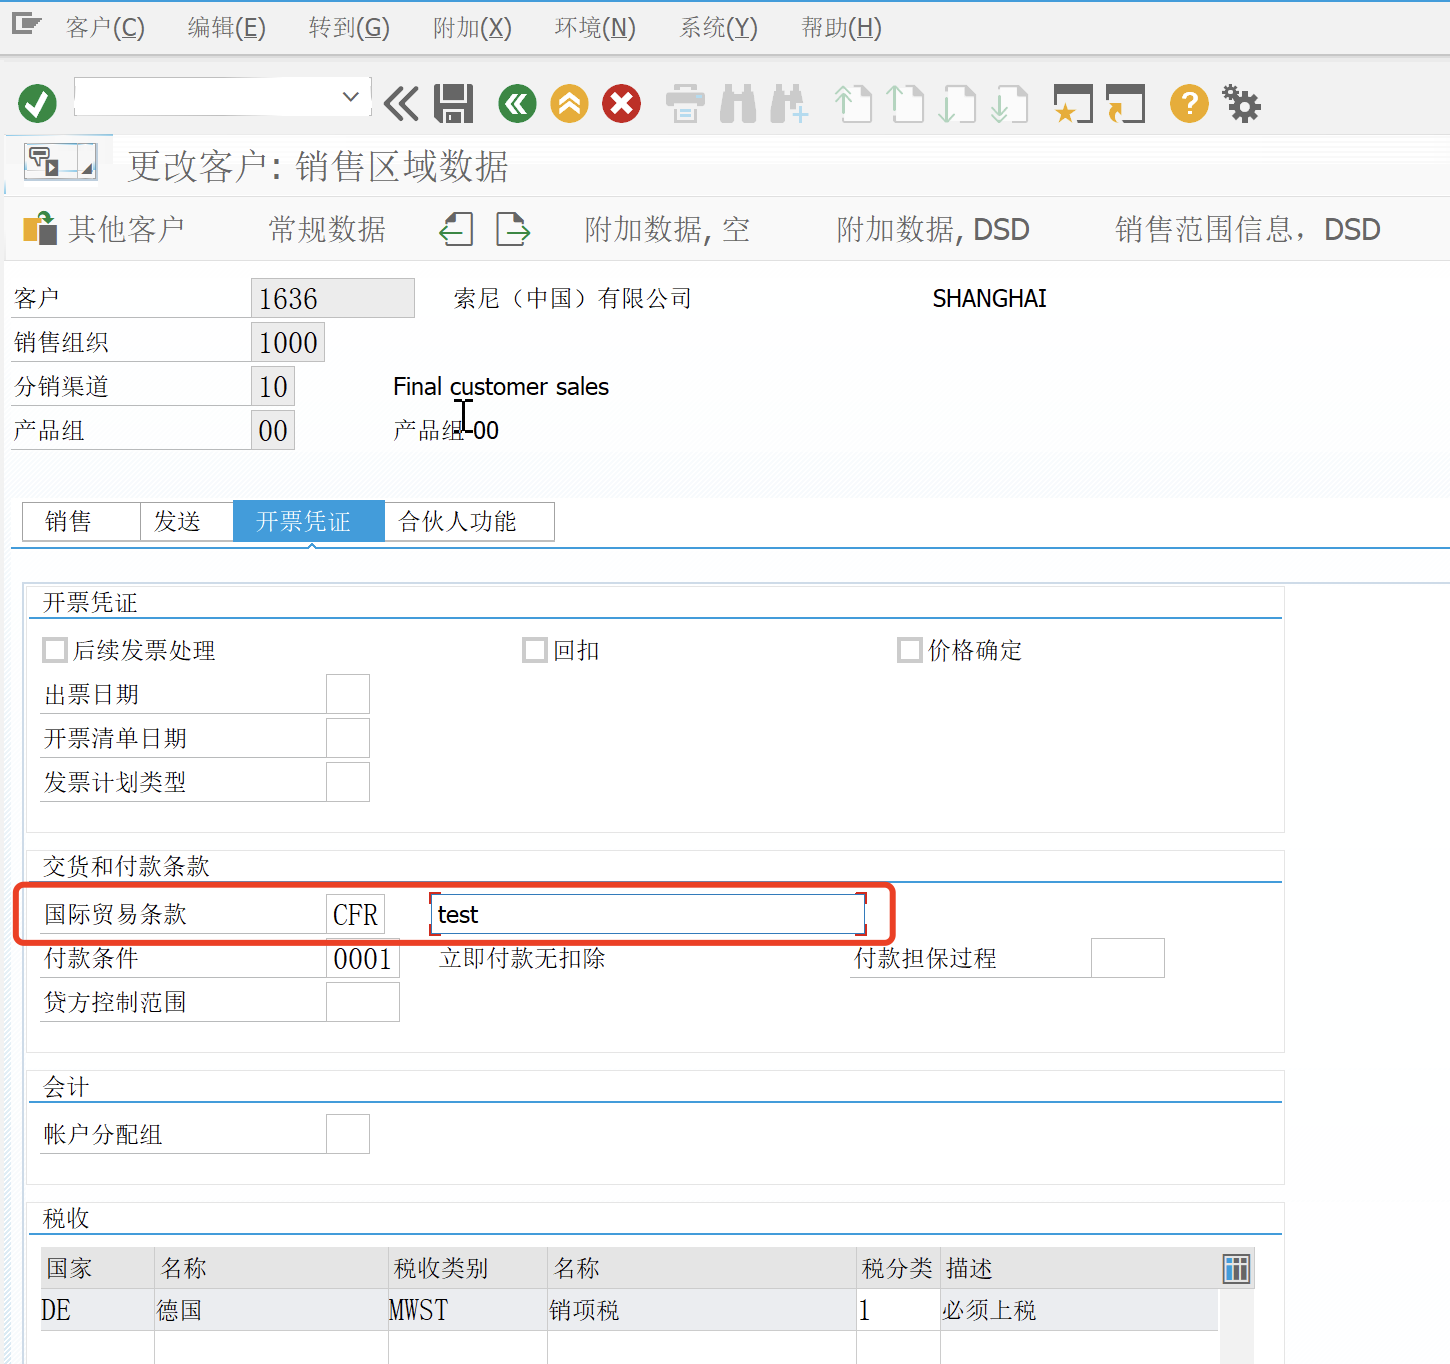Click the 客户 number field 1636
Screen dimensions: 1450x1364
[x=333, y=298]
